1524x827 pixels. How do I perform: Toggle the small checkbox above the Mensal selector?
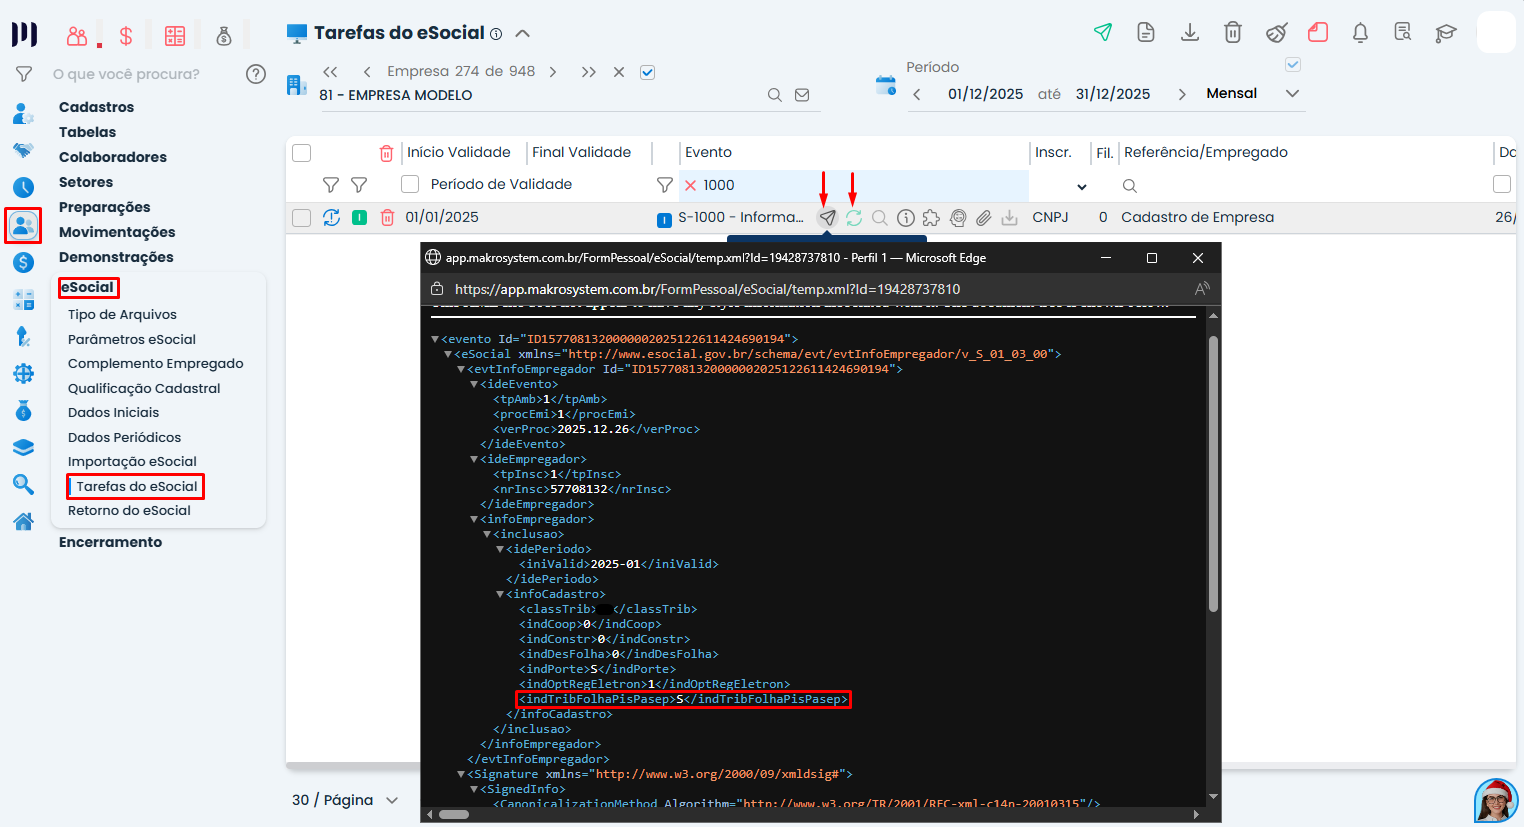(1292, 64)
